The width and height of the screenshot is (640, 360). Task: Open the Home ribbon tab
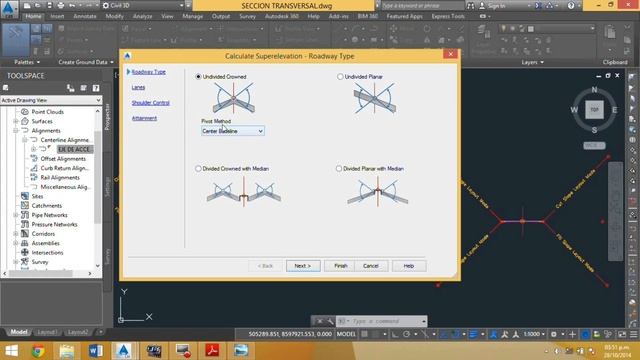[33, 16]
